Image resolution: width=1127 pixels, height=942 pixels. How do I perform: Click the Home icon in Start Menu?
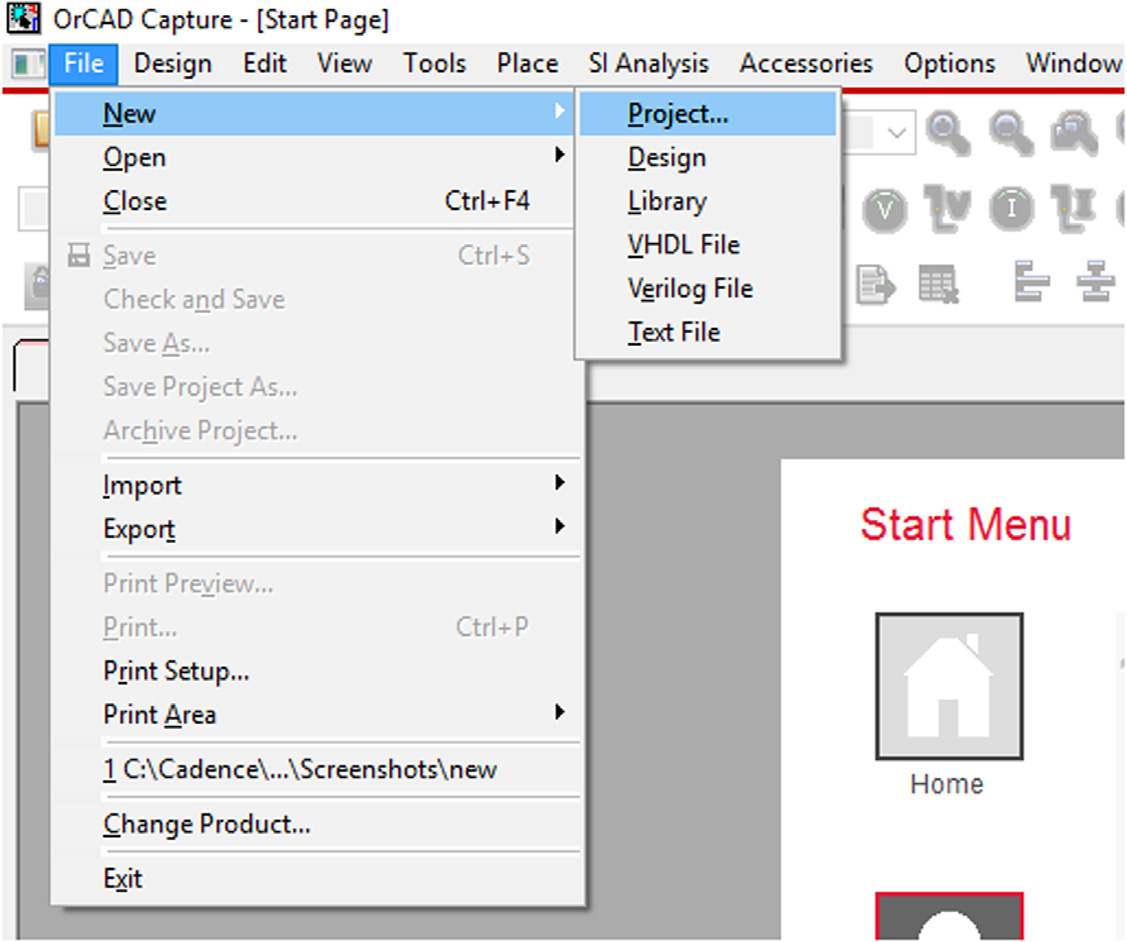point(948,686)
